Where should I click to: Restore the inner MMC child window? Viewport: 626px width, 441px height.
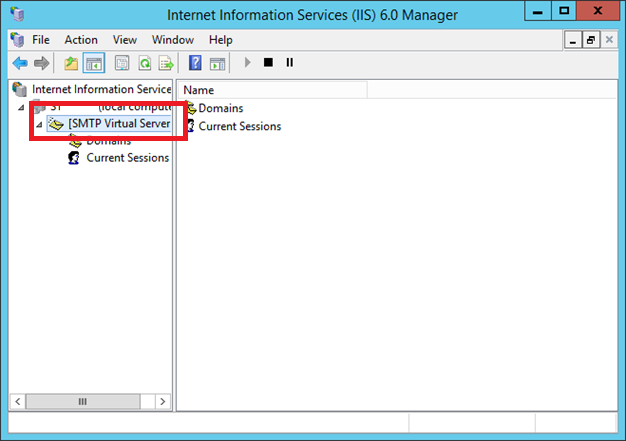point(591,40)
